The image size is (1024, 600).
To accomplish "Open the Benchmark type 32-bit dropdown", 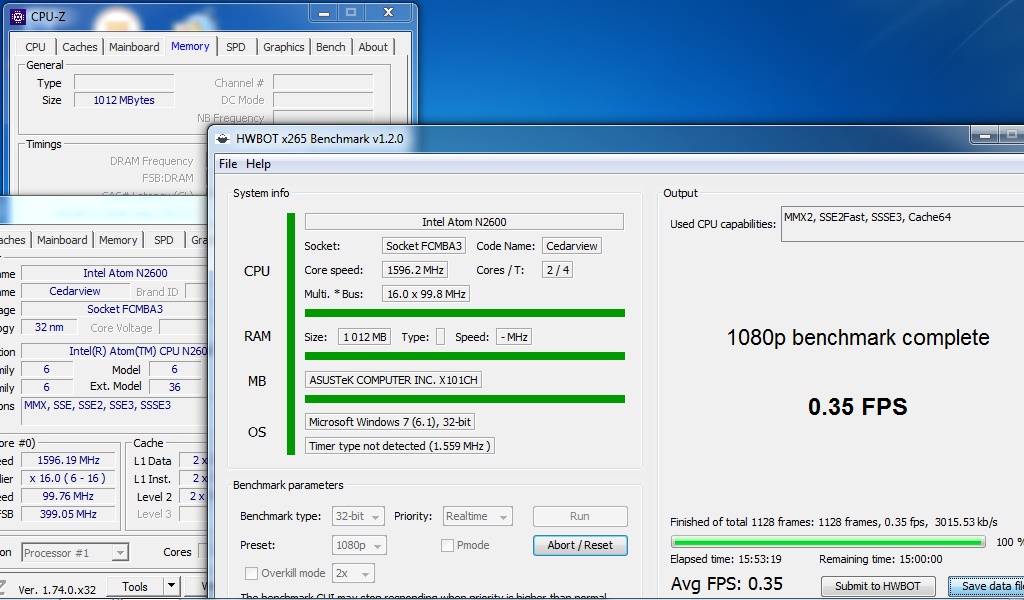I will click(x=359, y=516).
